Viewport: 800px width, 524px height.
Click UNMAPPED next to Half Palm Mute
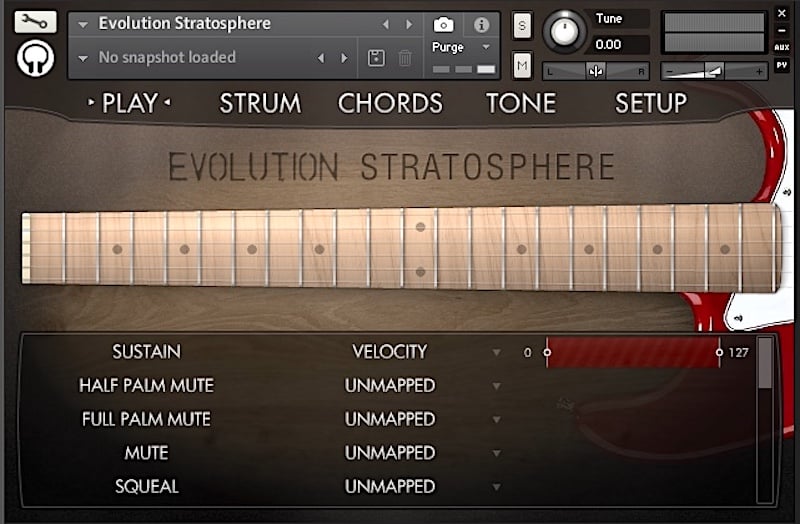click(390, 386)
